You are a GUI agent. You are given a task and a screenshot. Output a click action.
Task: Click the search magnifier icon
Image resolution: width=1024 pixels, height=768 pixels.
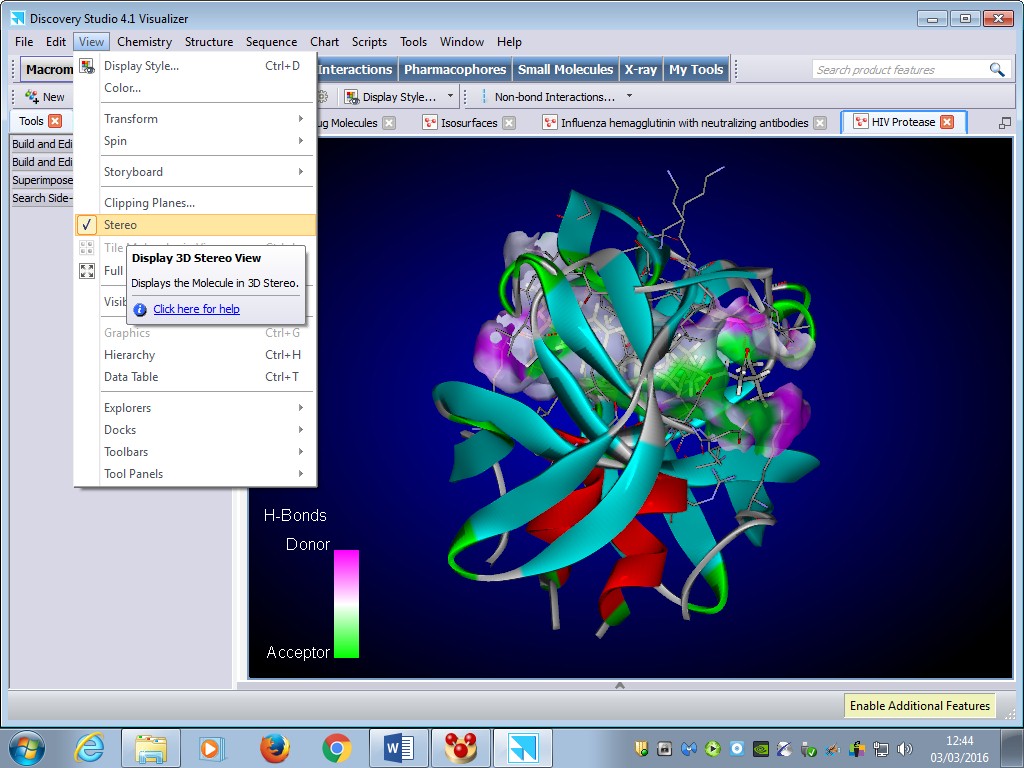[x=996, y=70]
